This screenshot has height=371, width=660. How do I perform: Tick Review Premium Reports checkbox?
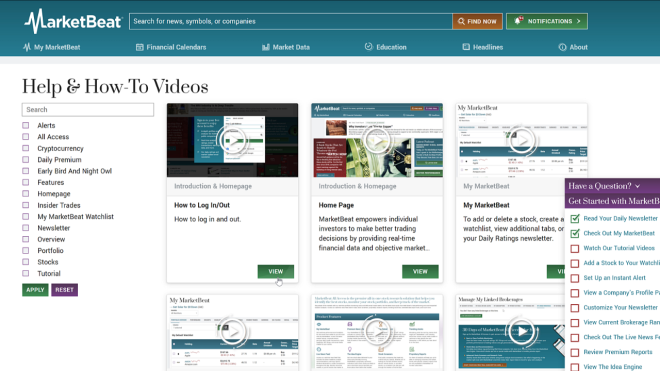pos(575,352)
